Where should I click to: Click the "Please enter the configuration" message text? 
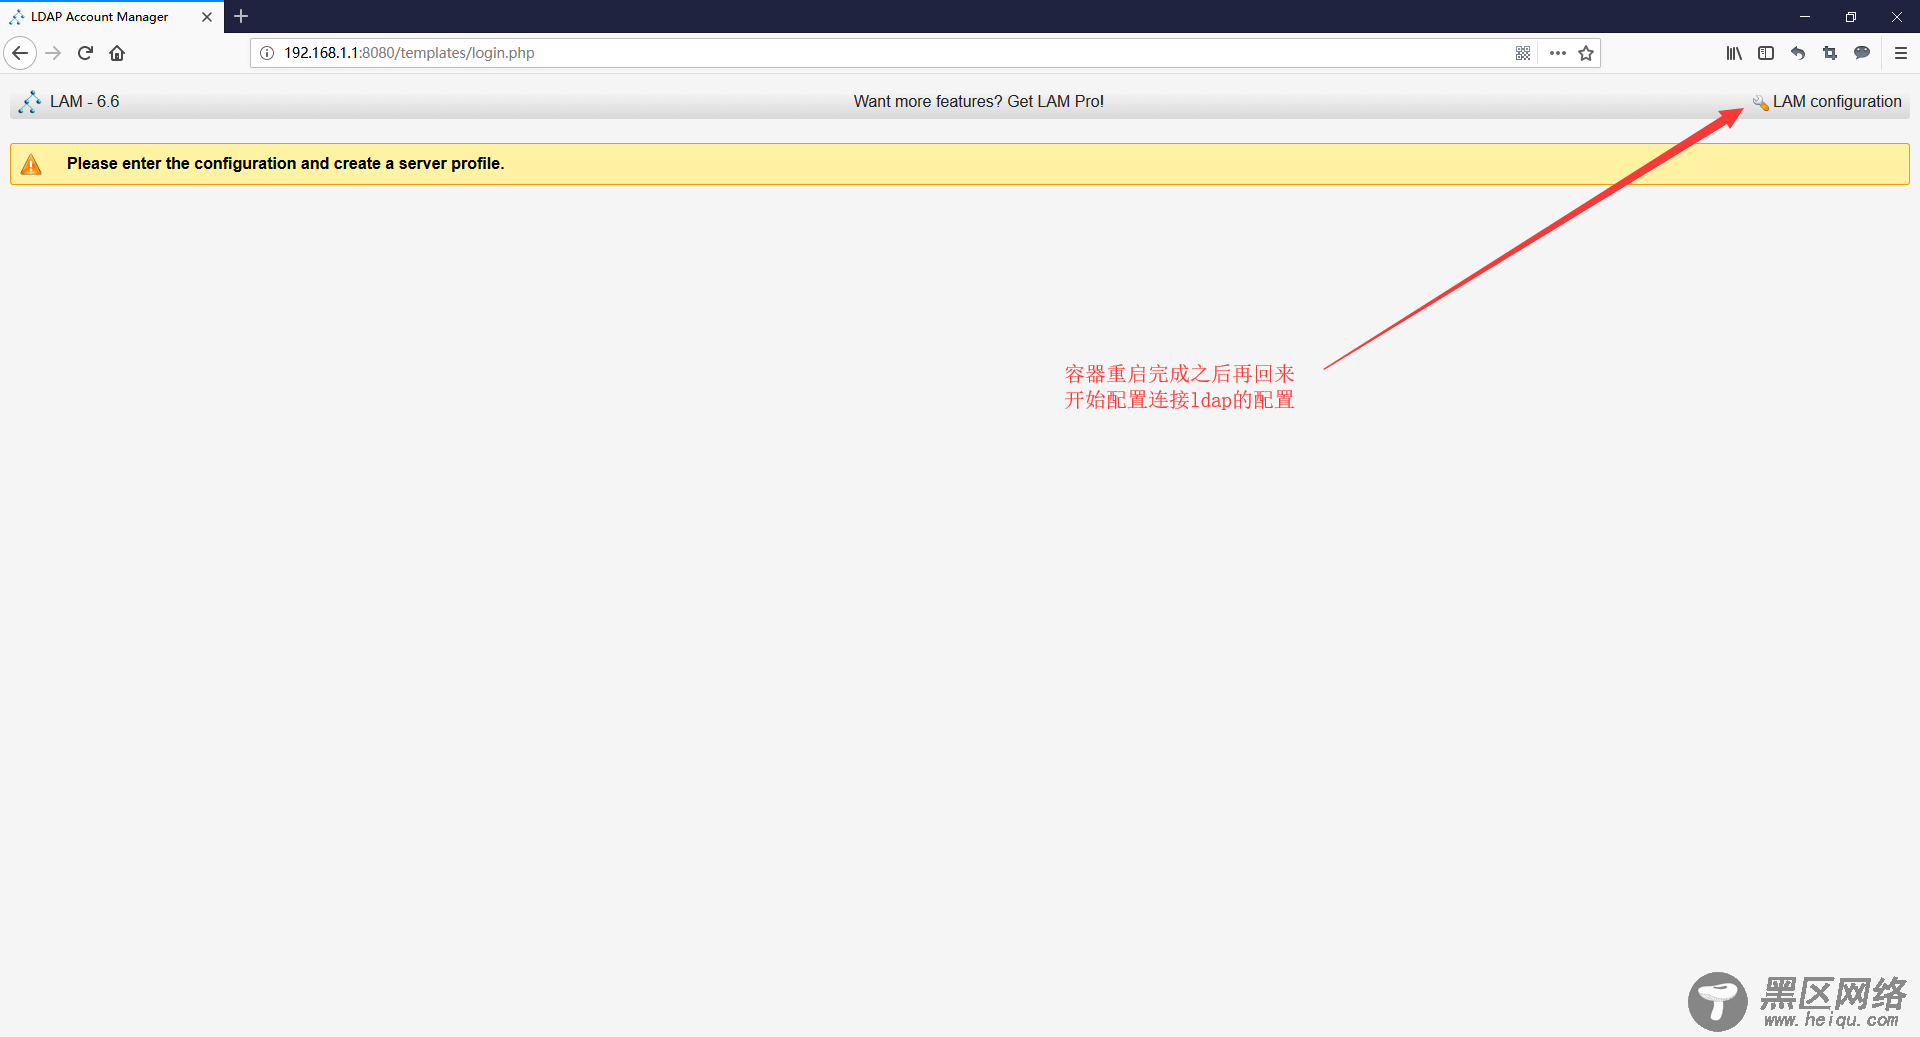coord(286,164)
